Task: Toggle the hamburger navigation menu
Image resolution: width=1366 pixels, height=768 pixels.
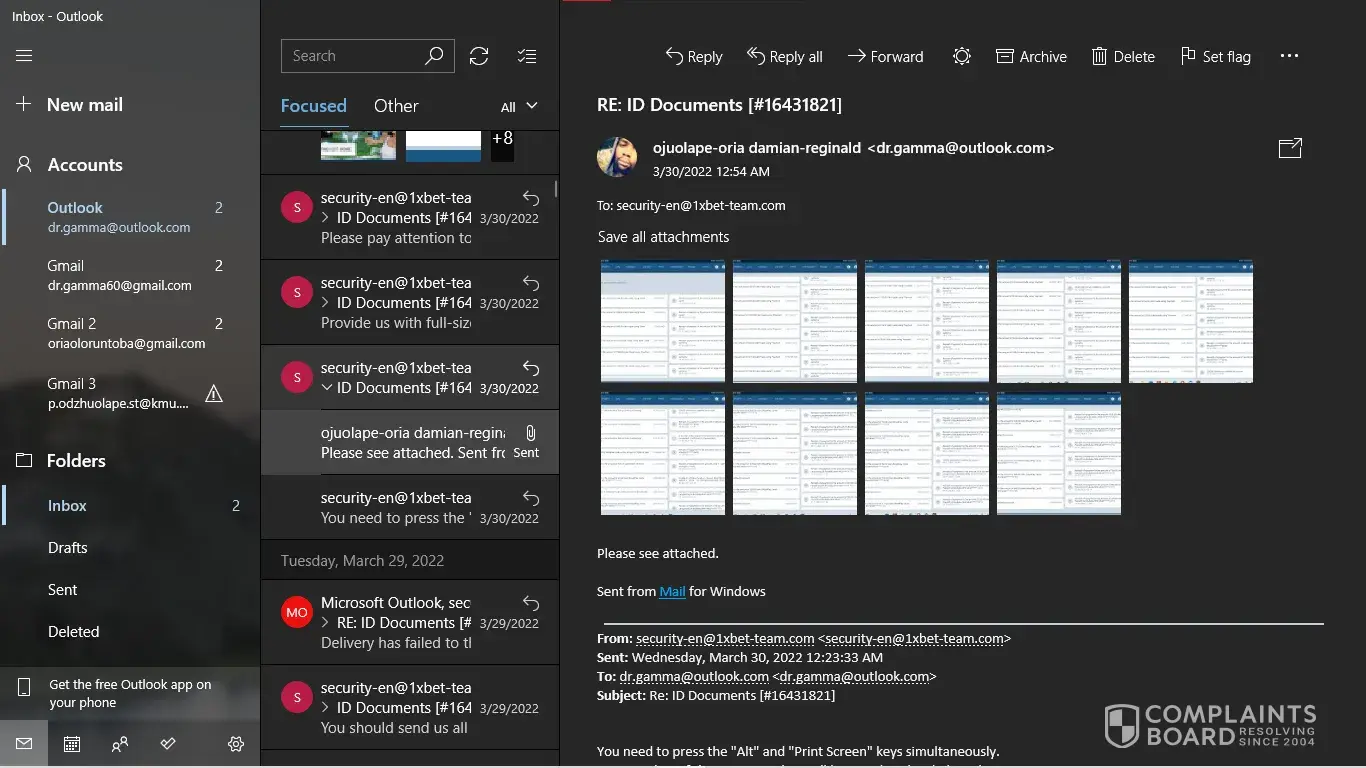Action: tap(24, 56)
